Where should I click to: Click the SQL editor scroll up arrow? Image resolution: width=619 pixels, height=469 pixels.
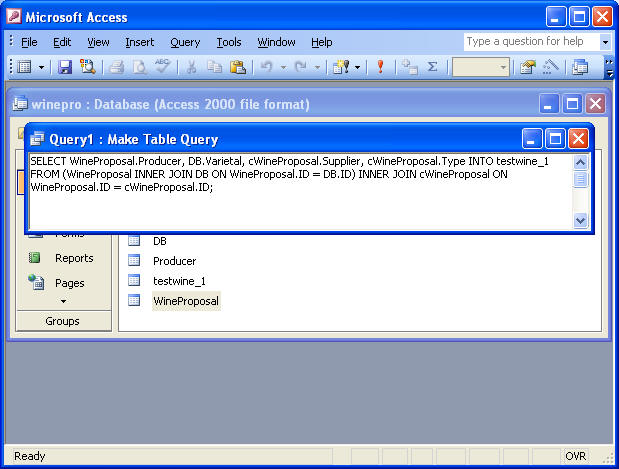pyautogui.click(x=580, y=162)
